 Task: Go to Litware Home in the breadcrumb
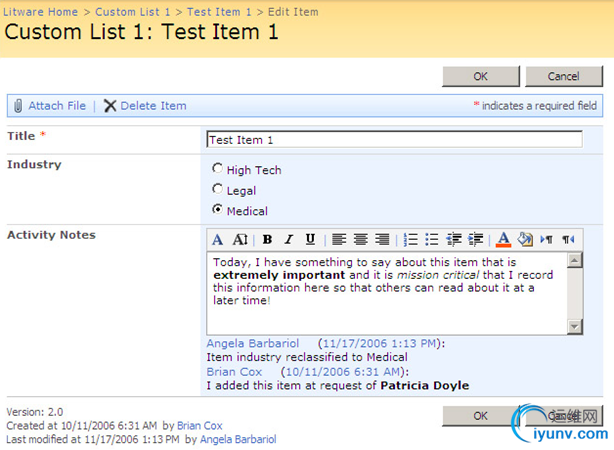tap(44, 12)
